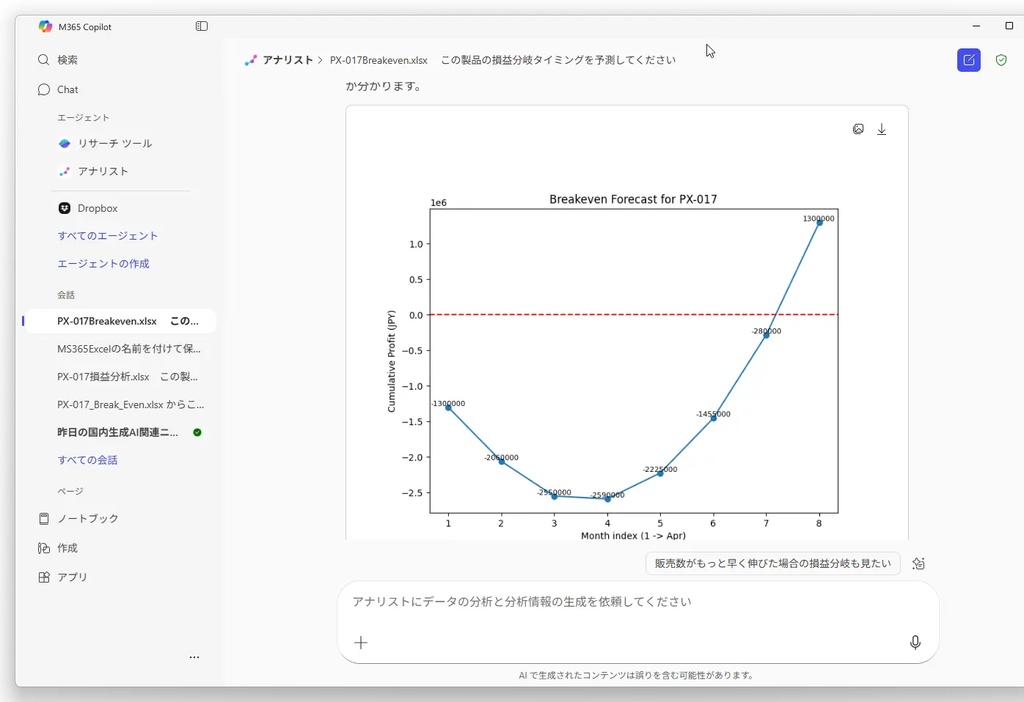
Task: Click the 販売数がもっと早く伸びた場合 suggestion chip
Action: pyautogui.click(x=772, y=564)
